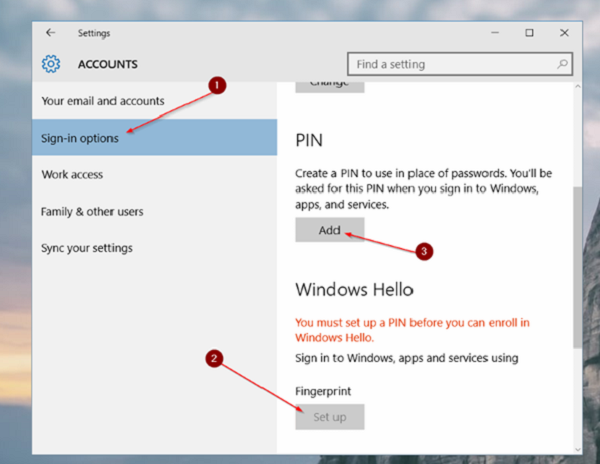Open Family & other users
600x464 pixels.
tap(92, 212)
